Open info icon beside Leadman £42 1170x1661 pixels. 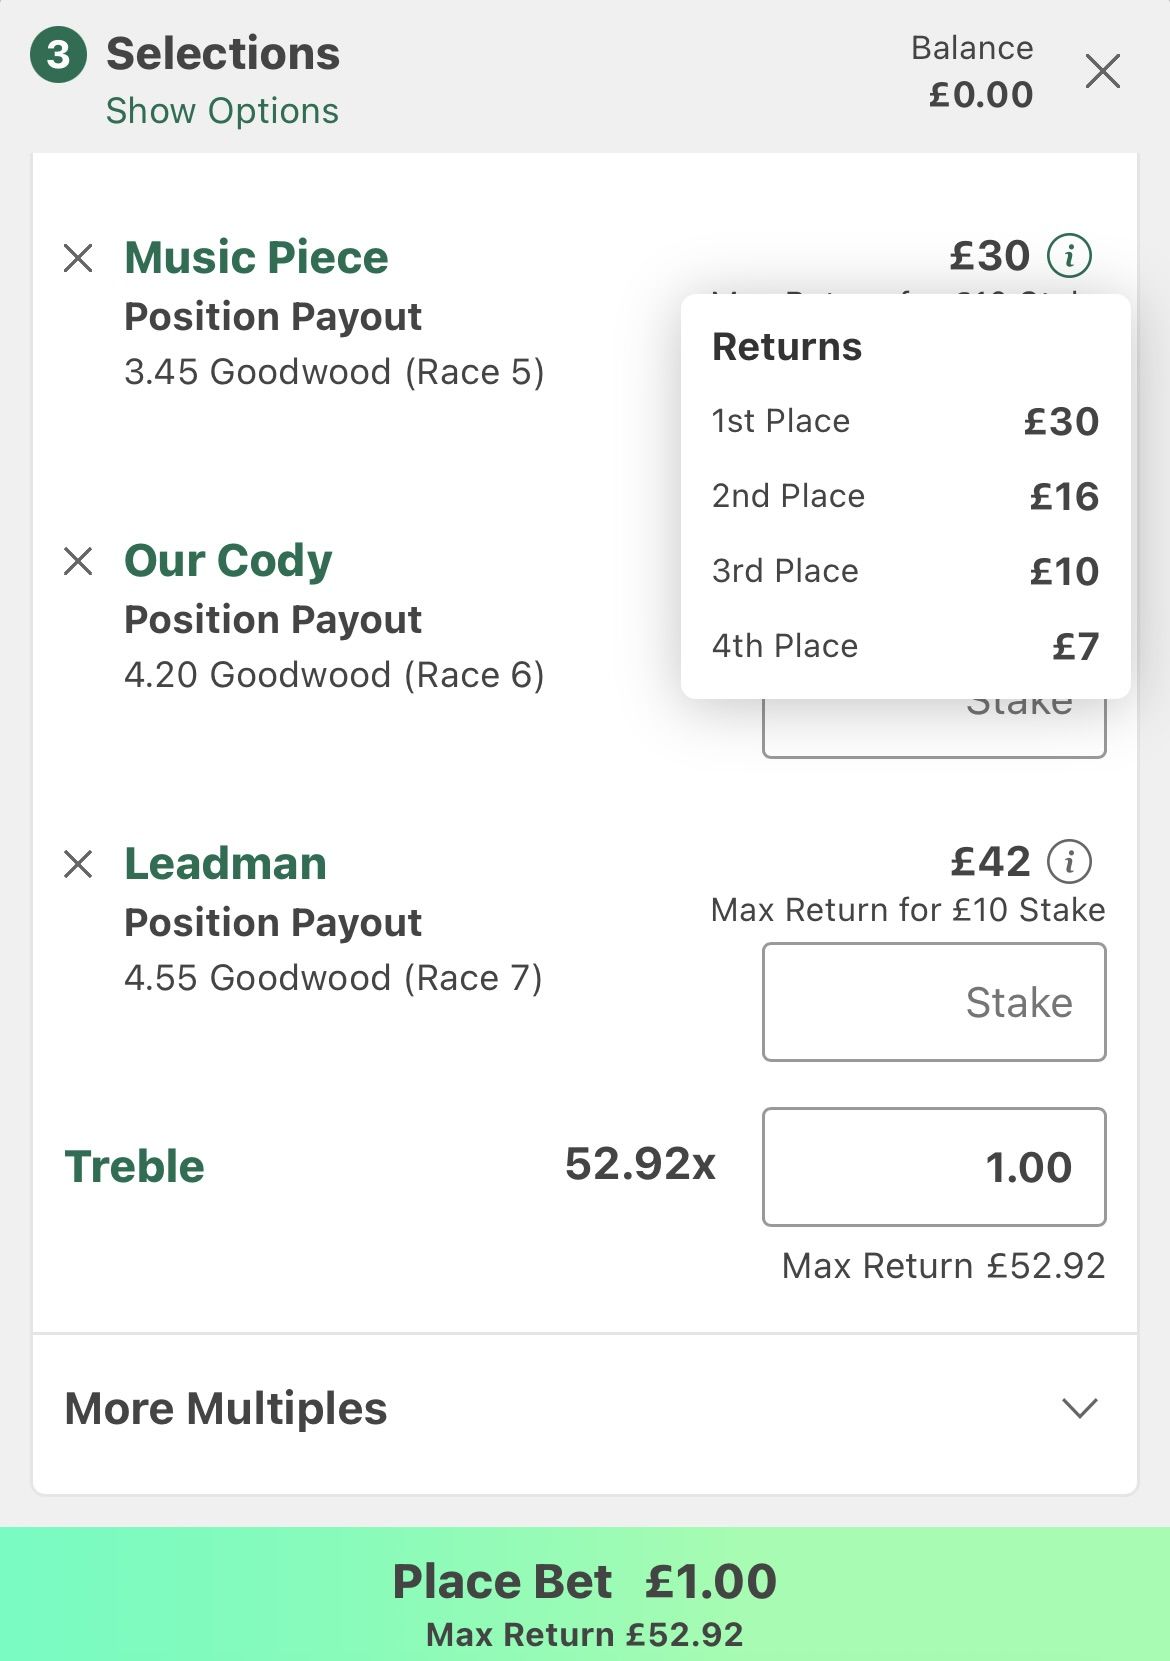tap(1069, 861)
